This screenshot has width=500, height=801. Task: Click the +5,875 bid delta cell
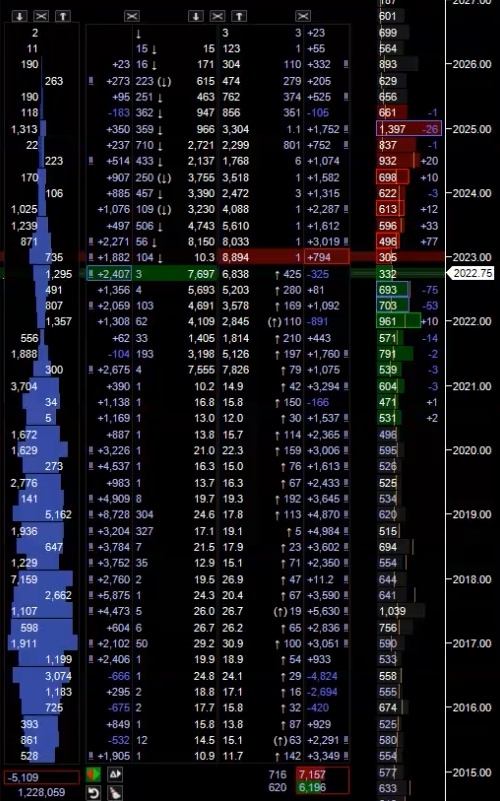point(113,595)
